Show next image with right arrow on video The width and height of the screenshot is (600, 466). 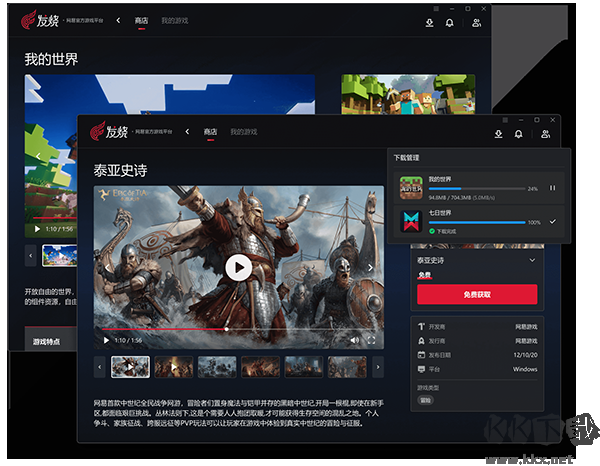(370, 267)
